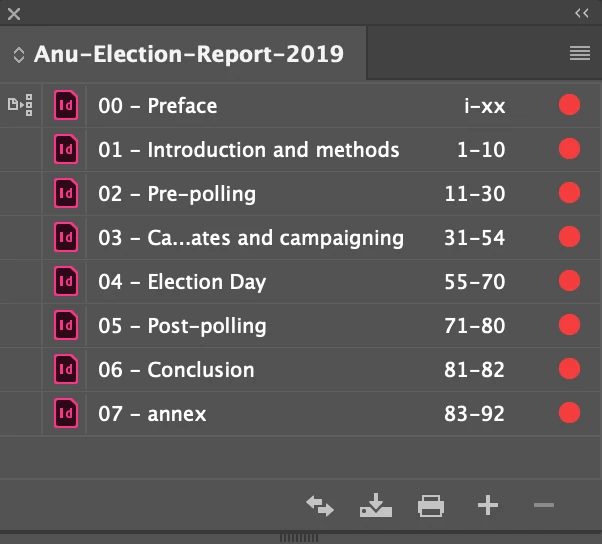
Task: Click the InDesign file icon for 07 – annex
Action: coord(66,413)
